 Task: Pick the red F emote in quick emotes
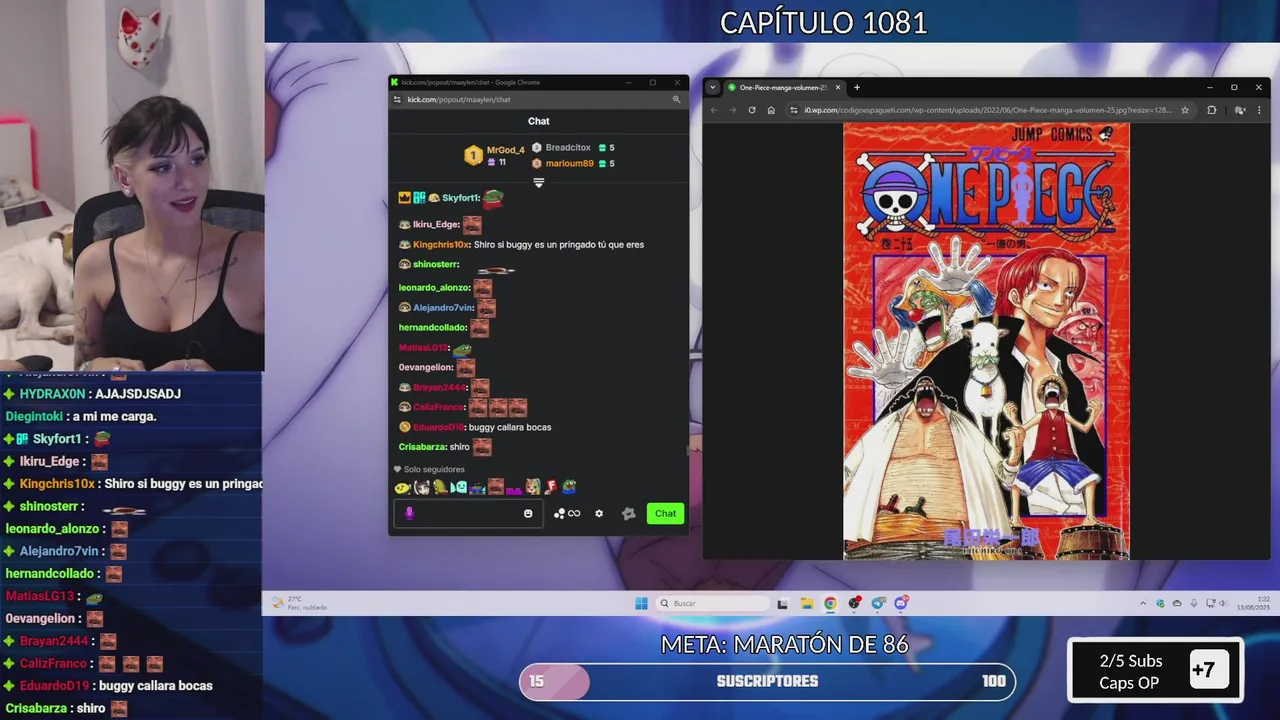pyautogui.click(x=552, y=487)
